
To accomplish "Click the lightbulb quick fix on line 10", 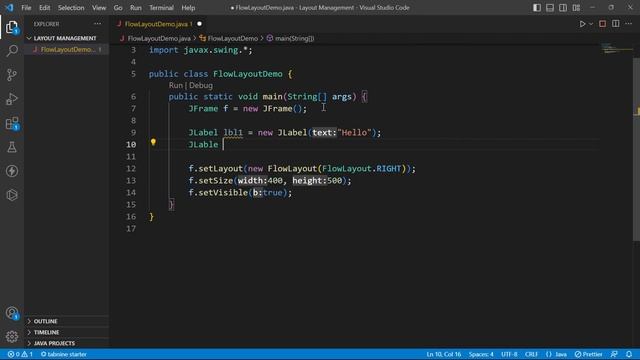I will pos(153,142).
